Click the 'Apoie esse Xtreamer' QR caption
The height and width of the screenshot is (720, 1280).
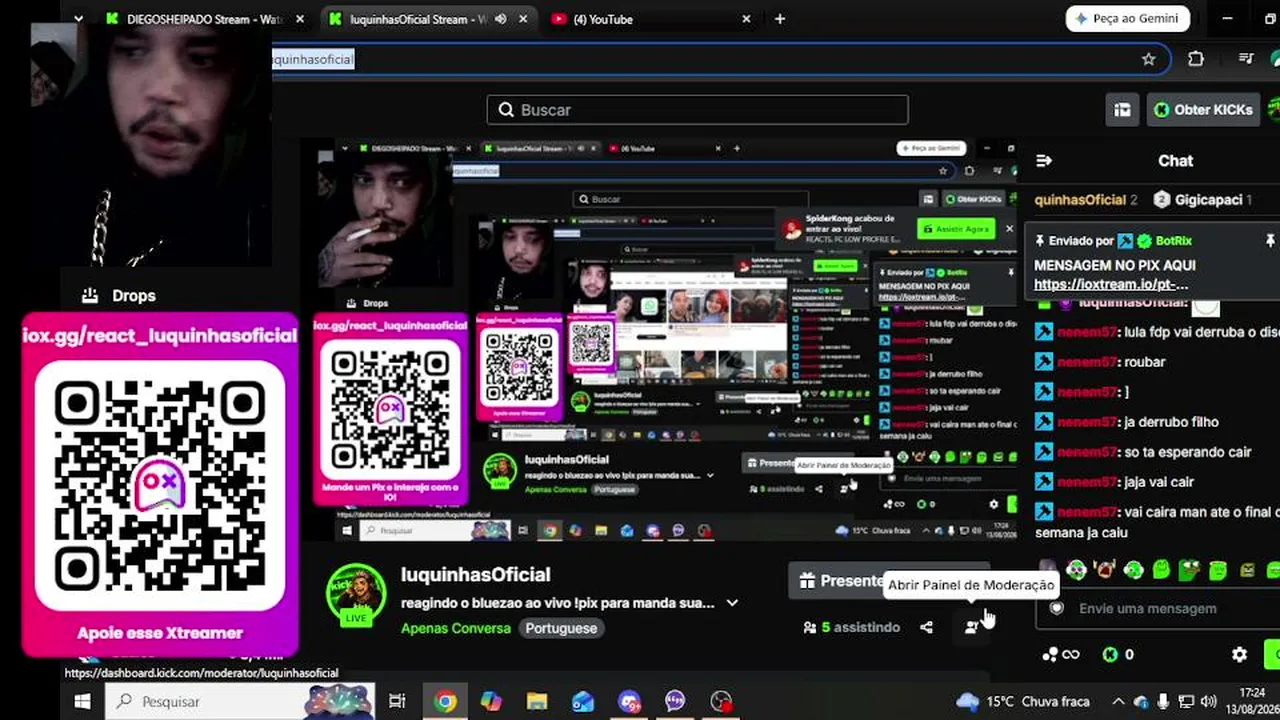click(160, 633)
